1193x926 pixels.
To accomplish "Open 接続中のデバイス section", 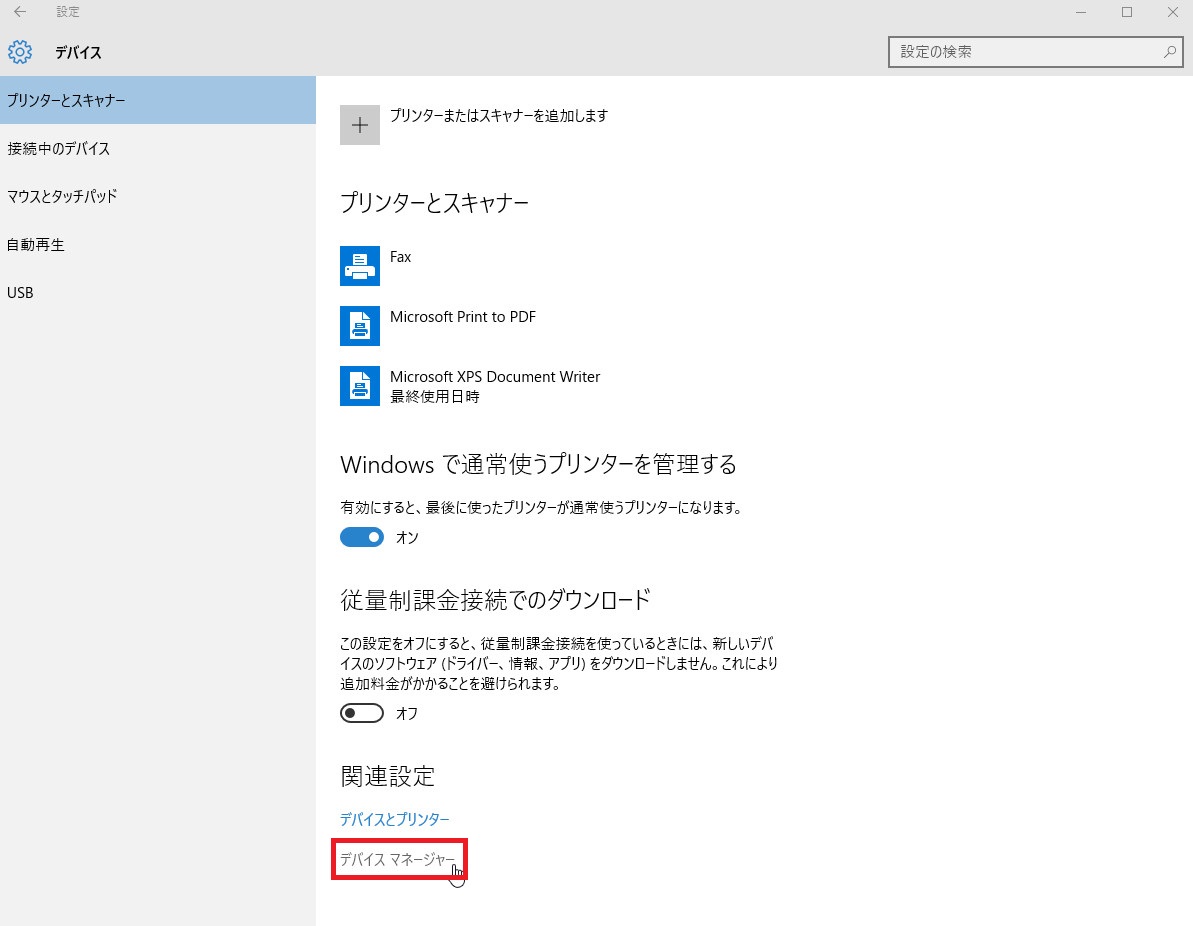I will point(157,148).
